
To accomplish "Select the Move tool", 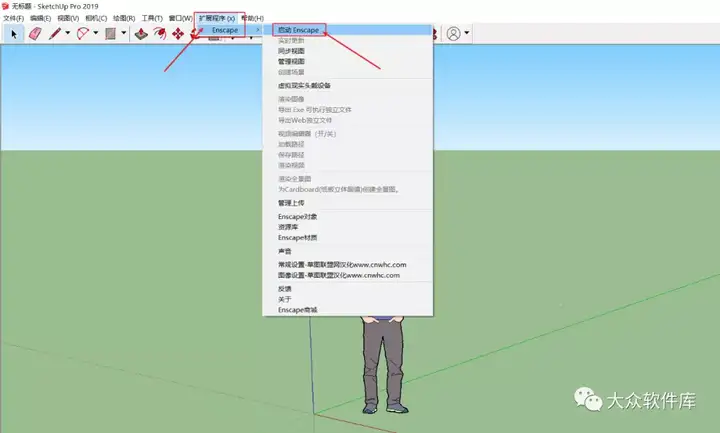I will tap(178, 34).
